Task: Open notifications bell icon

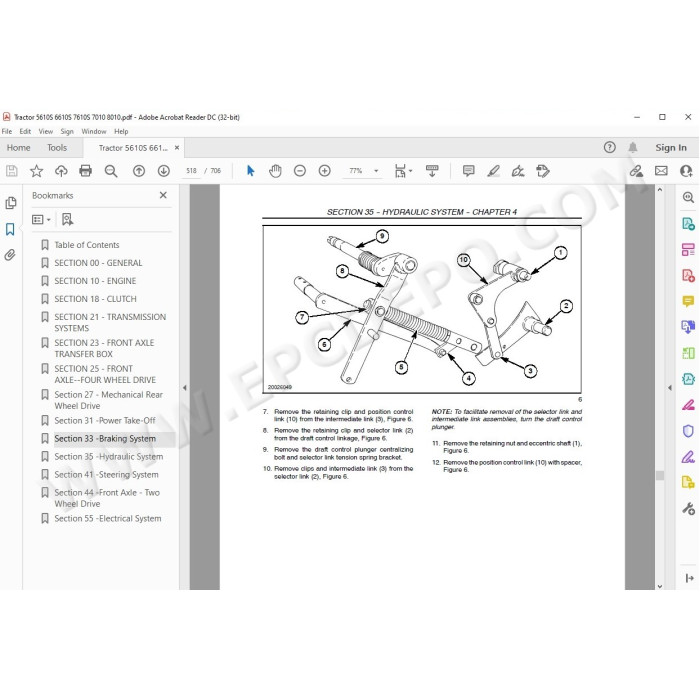Action: 633,148
